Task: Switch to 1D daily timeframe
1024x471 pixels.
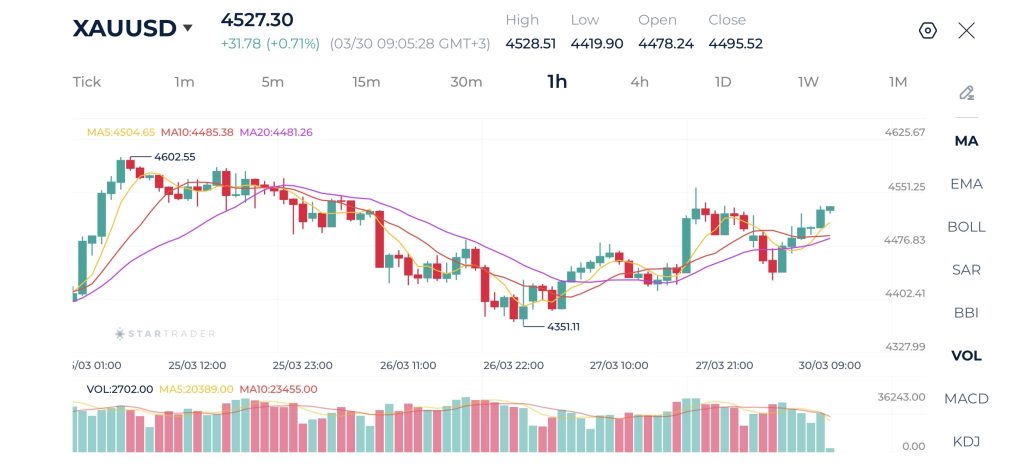Action: coord(723,82)
